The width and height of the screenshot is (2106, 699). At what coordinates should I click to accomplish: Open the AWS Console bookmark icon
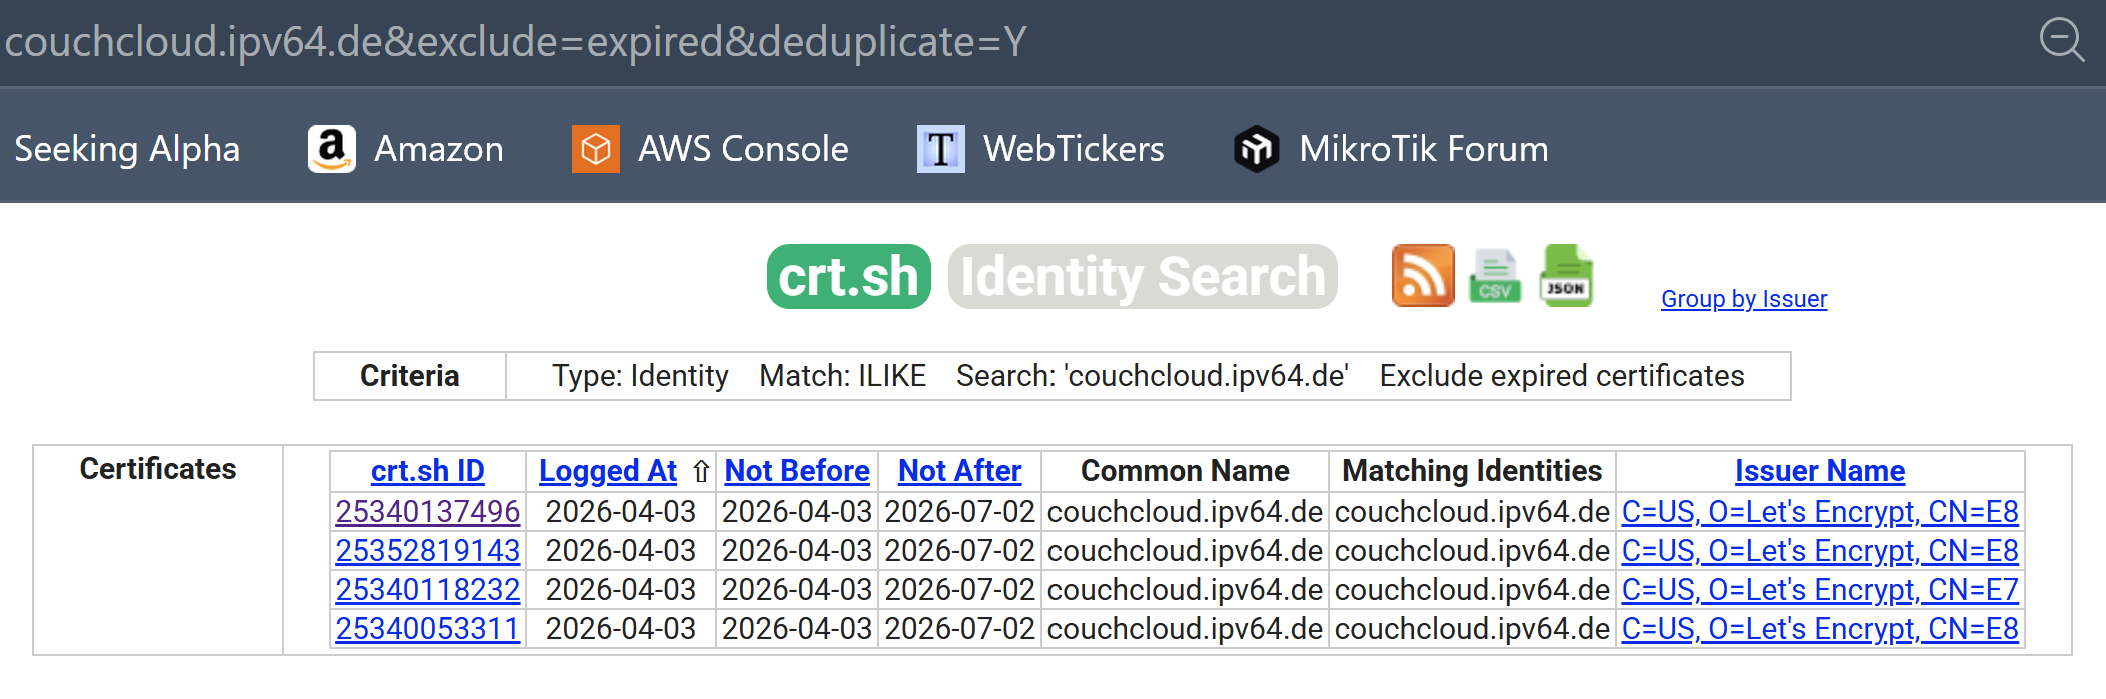(596, 149)
